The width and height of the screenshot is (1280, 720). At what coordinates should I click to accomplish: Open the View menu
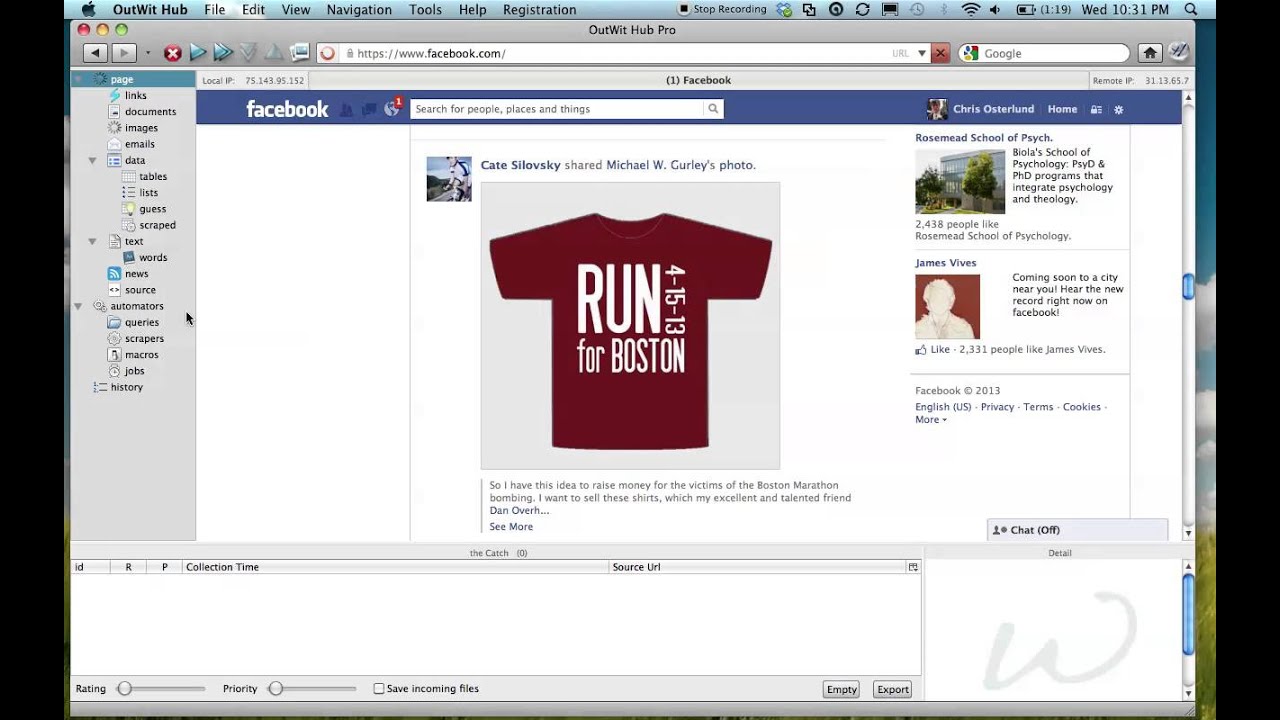pyautogui.click(x=296, y=10)
